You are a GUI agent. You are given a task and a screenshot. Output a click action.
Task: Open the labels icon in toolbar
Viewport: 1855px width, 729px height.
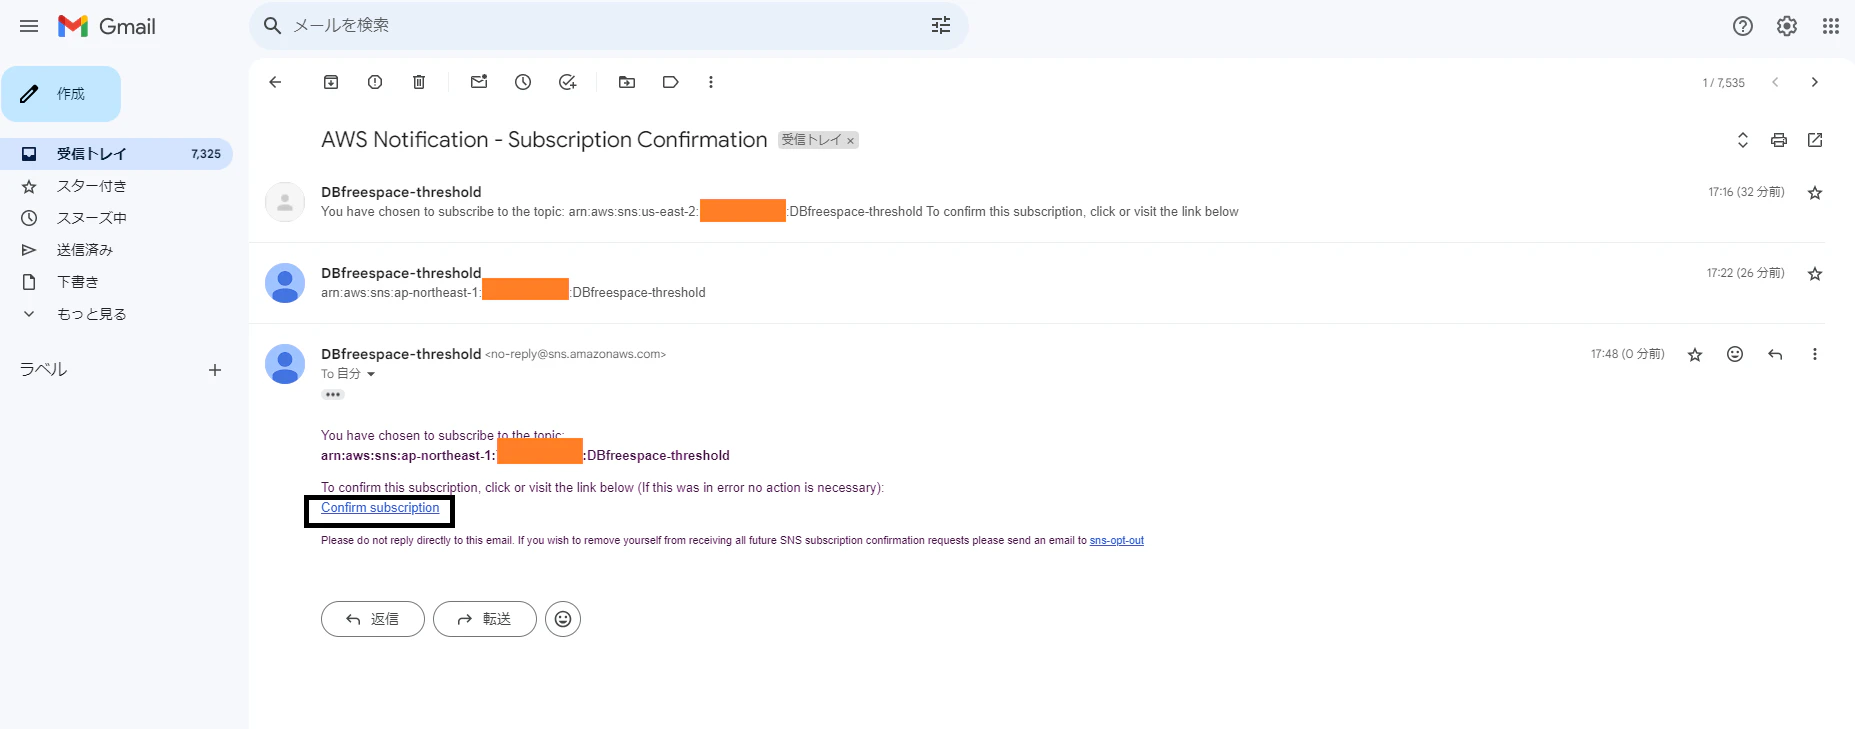(x=671, y=82)
